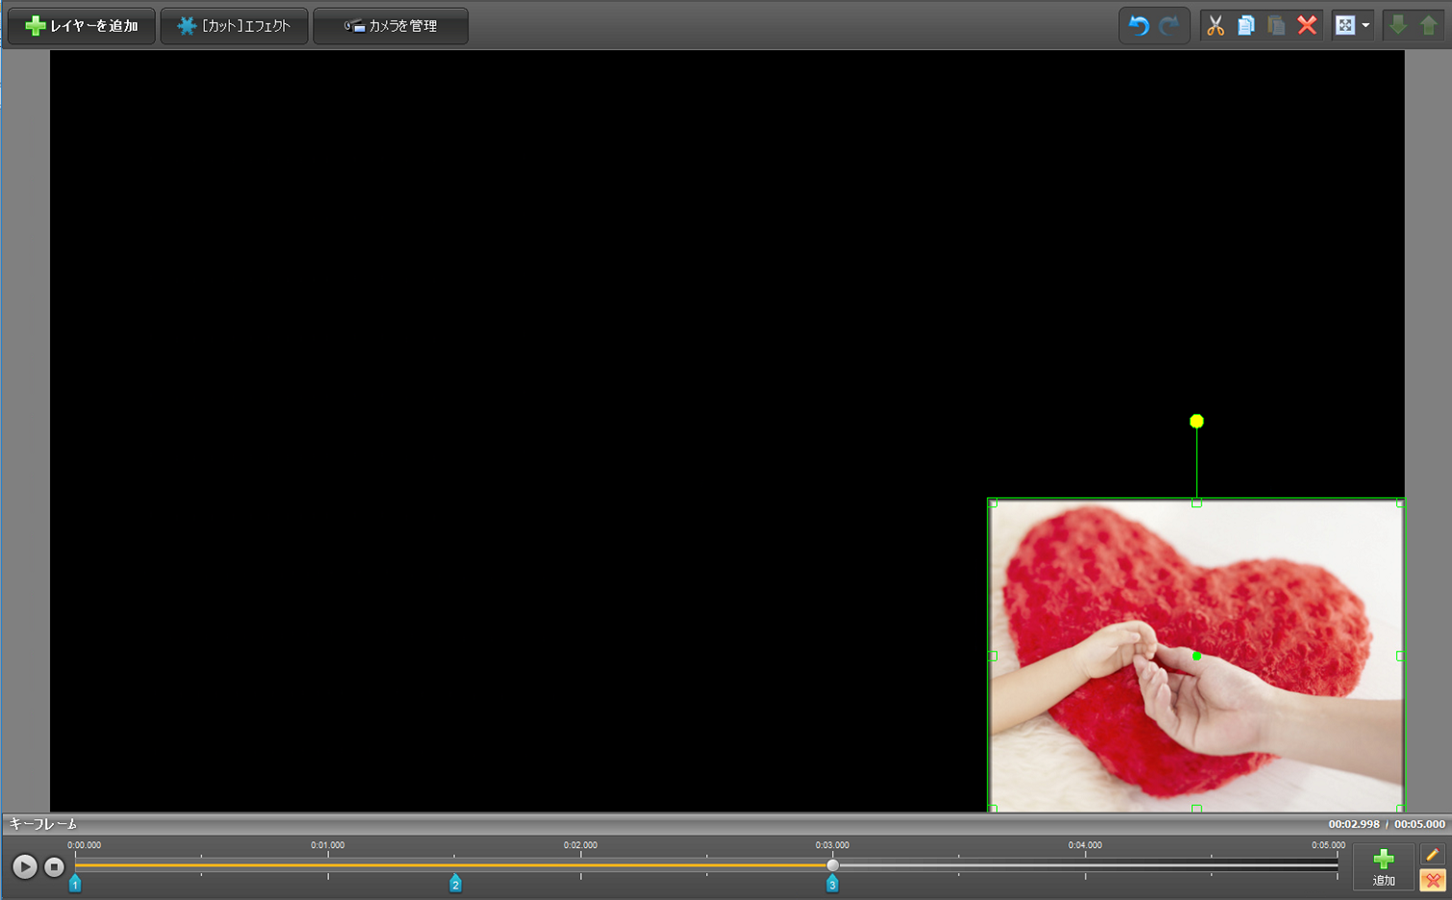Move layer up with green up arrow

1429,26
